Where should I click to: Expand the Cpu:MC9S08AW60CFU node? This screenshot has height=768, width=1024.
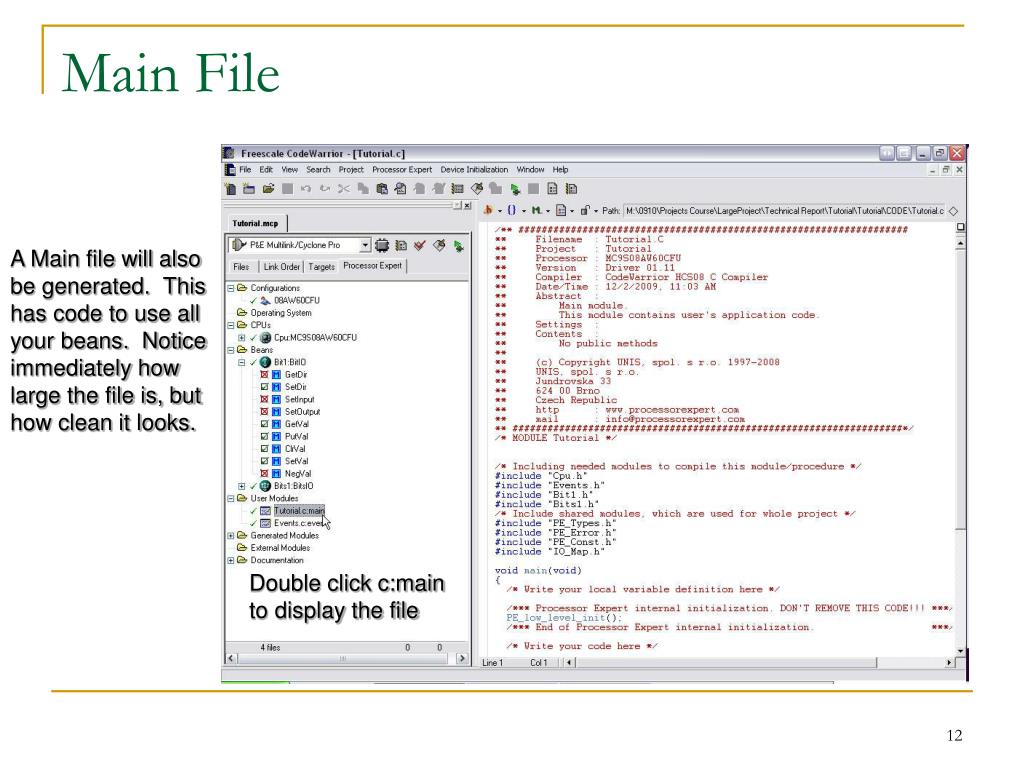[242, 338]
